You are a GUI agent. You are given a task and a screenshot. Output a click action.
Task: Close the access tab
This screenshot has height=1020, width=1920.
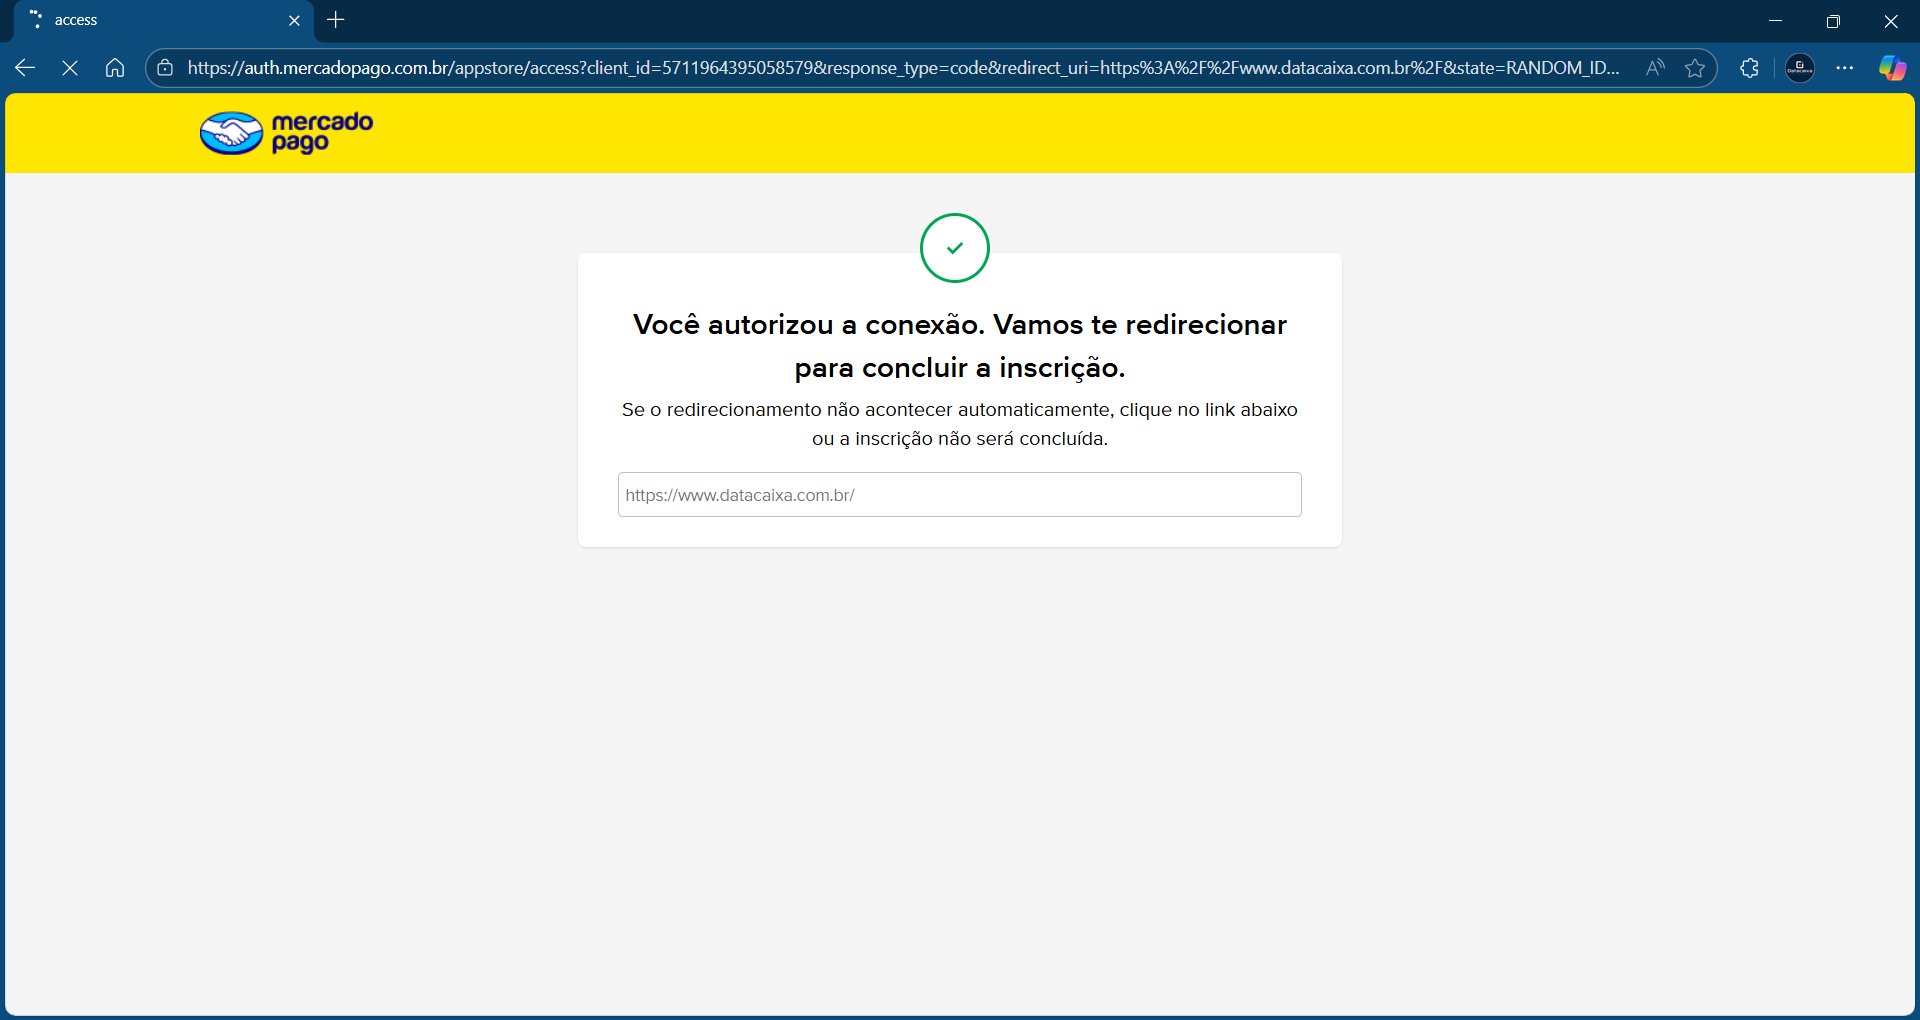tap(294, 20)
